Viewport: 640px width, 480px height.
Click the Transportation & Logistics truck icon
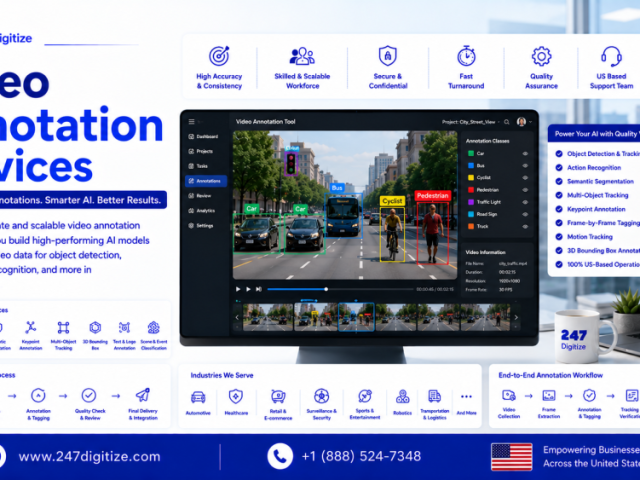434,396
